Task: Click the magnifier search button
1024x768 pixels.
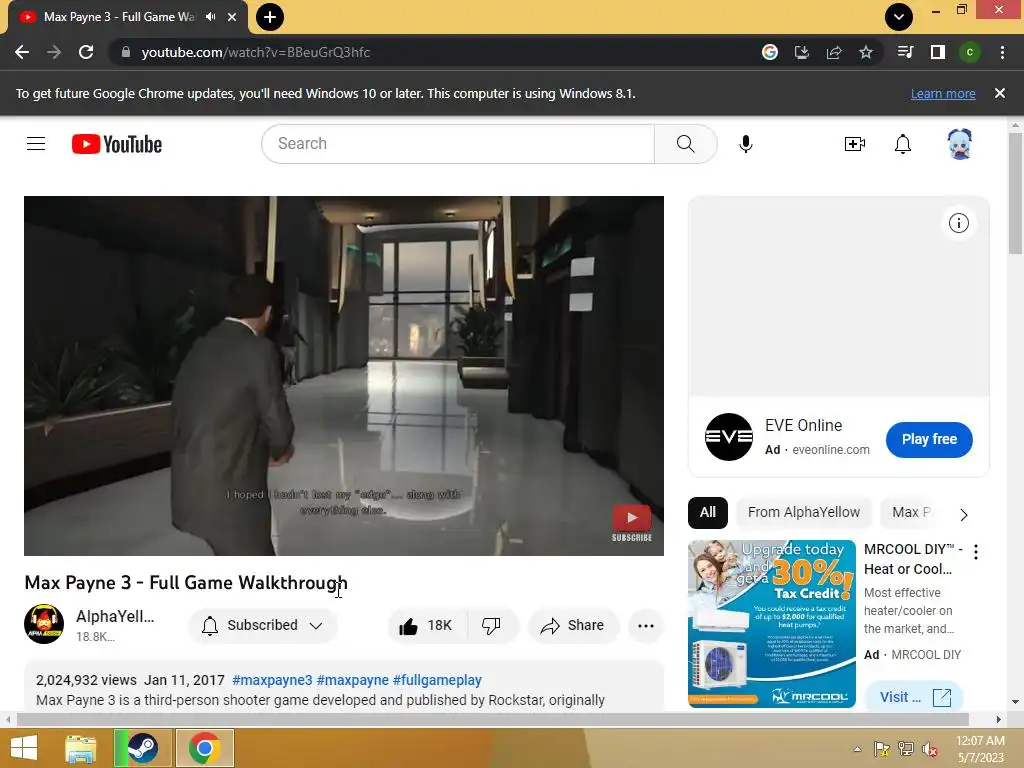Action: pos(686,144)
